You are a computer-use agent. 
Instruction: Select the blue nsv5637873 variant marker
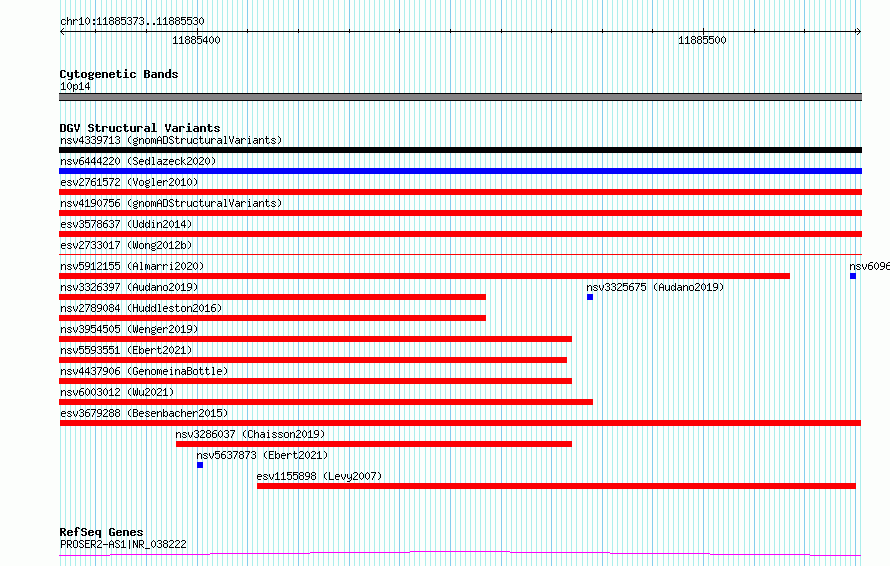[200, 465]
